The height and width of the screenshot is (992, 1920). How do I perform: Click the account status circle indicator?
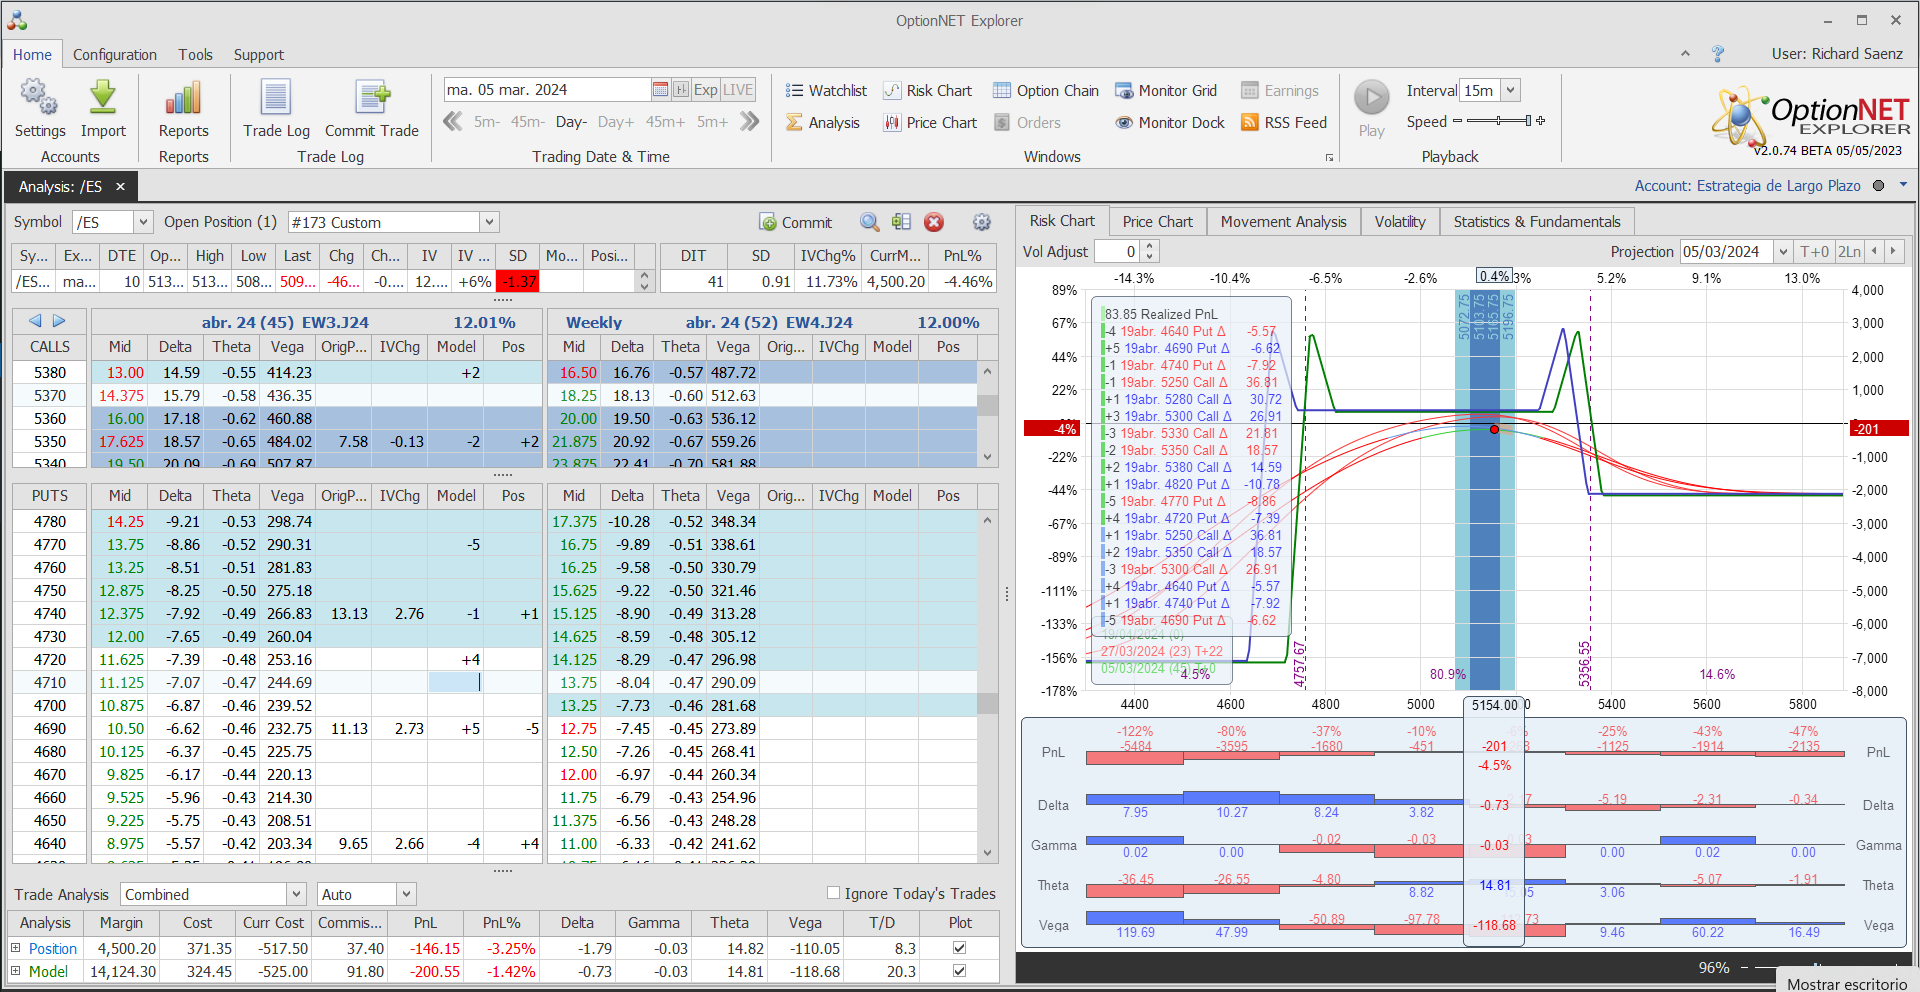point(1878,185)
